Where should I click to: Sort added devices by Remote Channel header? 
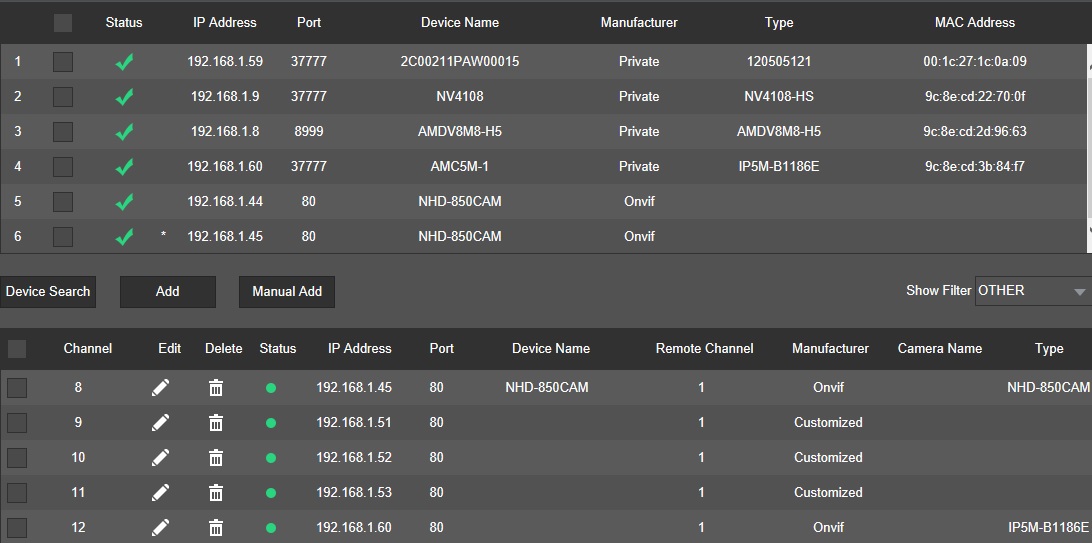click(x=705, y=348)
